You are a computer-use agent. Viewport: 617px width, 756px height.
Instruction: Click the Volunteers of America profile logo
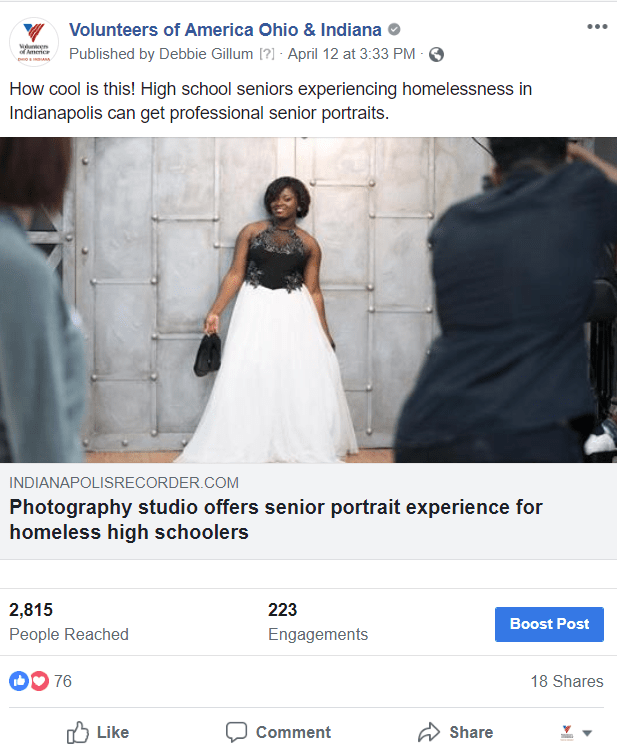(33, 43)
